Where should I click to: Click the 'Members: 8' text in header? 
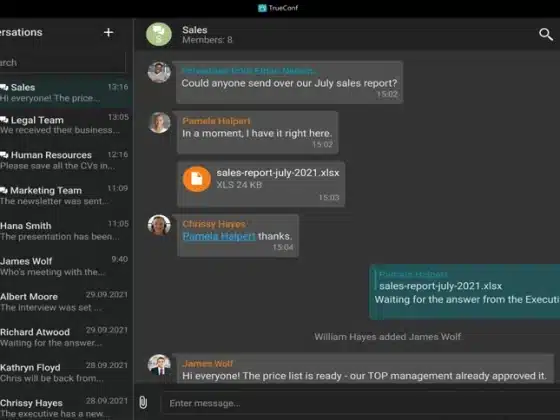[x=207, y=40]
